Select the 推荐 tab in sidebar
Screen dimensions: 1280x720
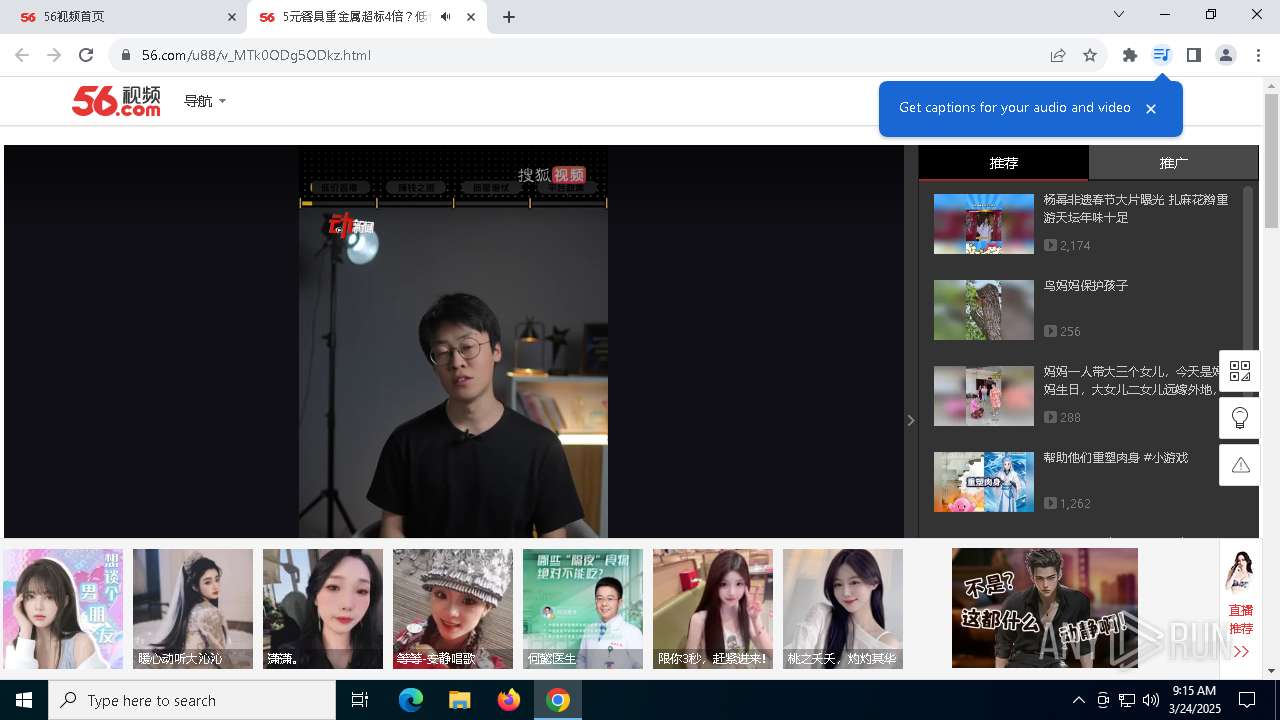coord(1004,163)
